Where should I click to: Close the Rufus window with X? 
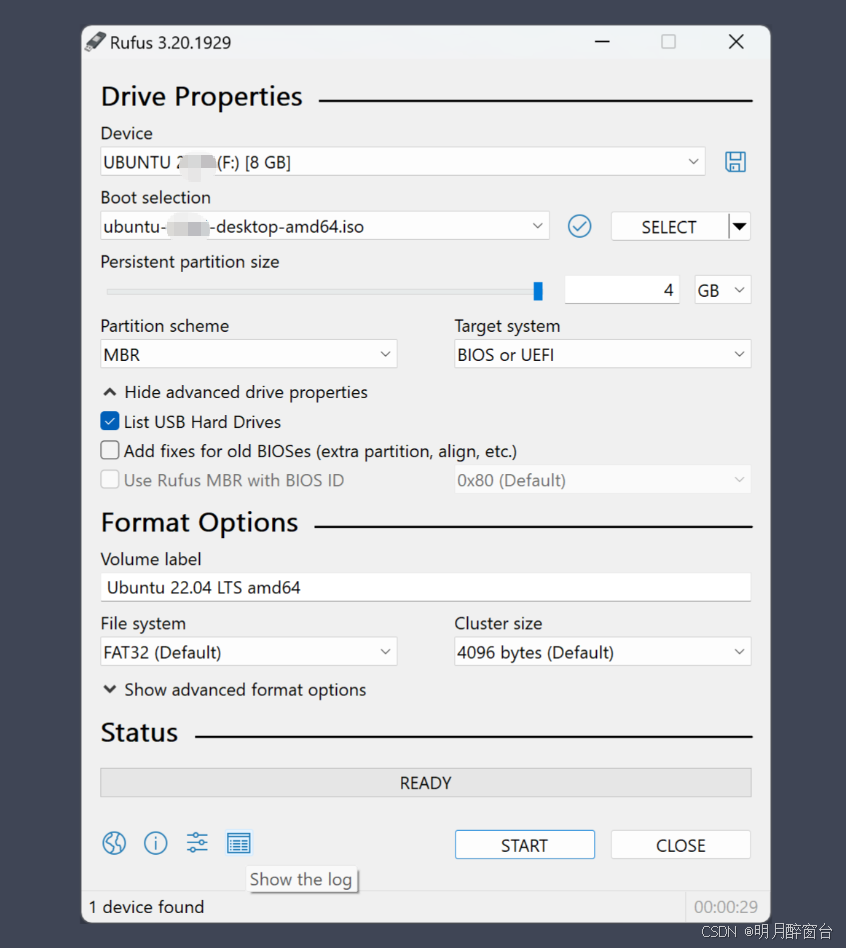(x=736, y=42)
